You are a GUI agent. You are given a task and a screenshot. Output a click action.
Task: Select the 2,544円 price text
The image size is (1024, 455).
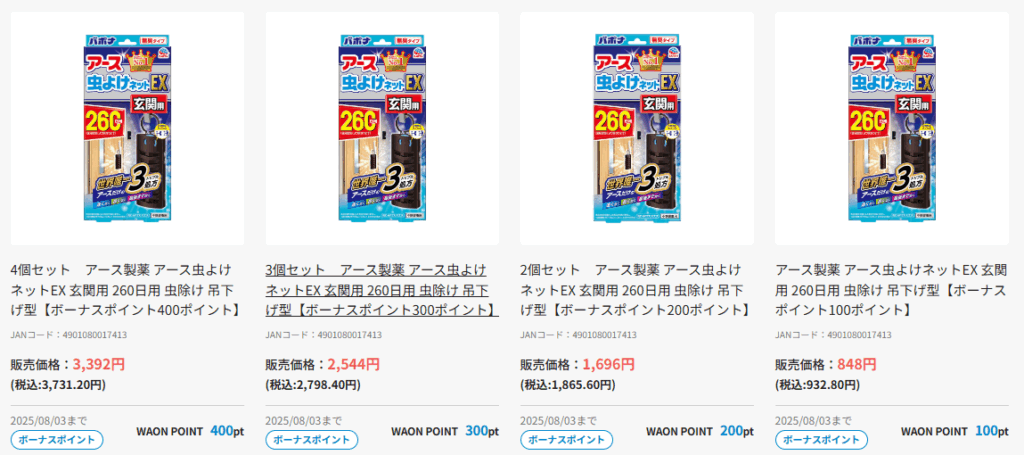coord(353,364)
